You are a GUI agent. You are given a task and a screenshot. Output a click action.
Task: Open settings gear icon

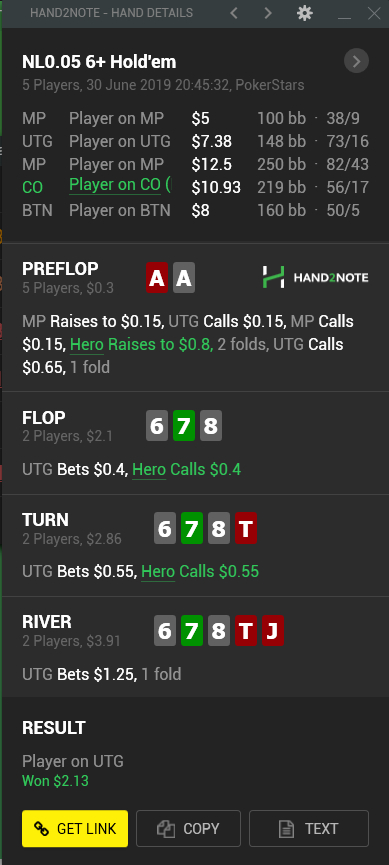coord(305,13)
